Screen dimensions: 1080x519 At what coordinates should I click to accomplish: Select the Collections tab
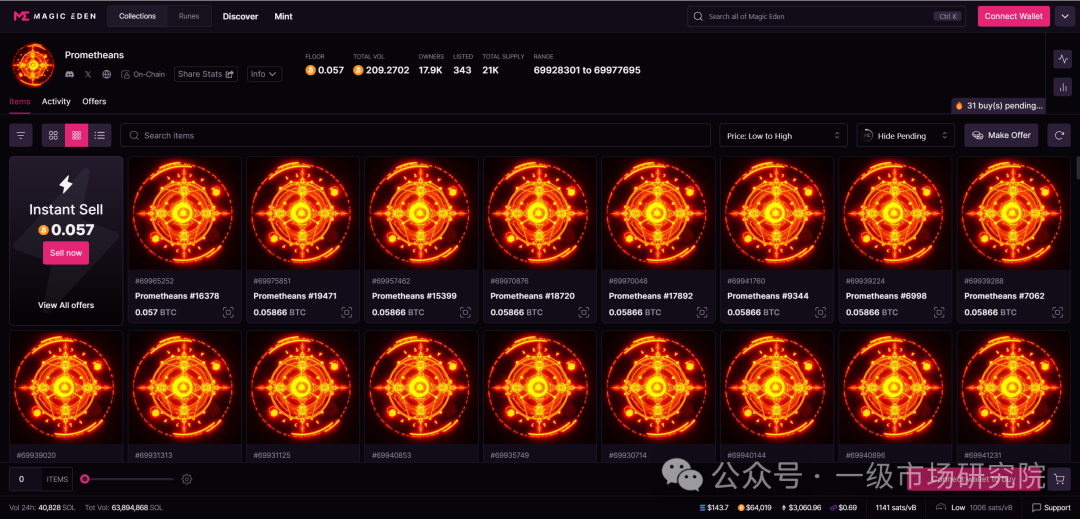[137, 16]
